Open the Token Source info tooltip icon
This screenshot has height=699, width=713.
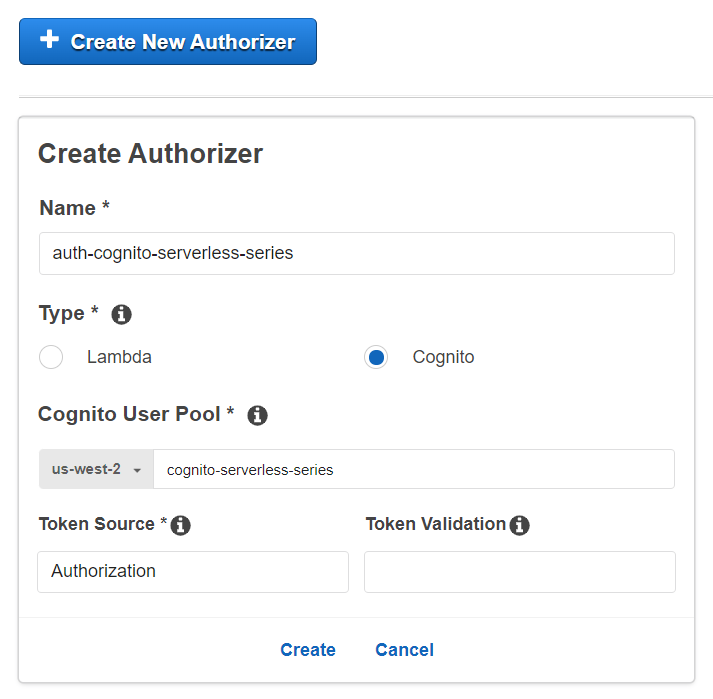(x=181, y=525)
